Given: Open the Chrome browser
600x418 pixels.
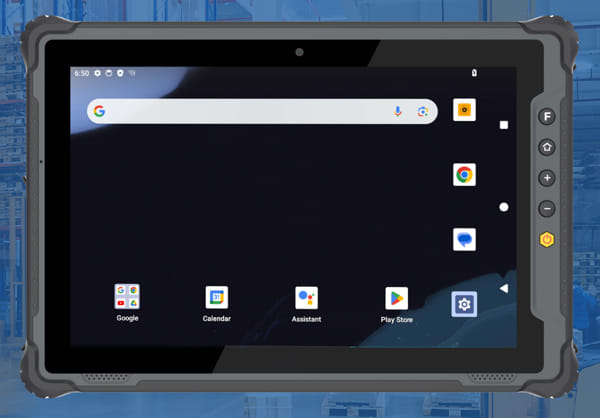Looking at the screenshot, I should click(465, 175).
